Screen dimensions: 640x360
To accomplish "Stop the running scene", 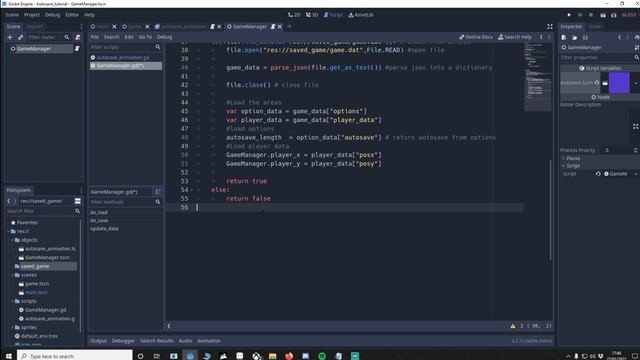I will click(x=591, y=15).
